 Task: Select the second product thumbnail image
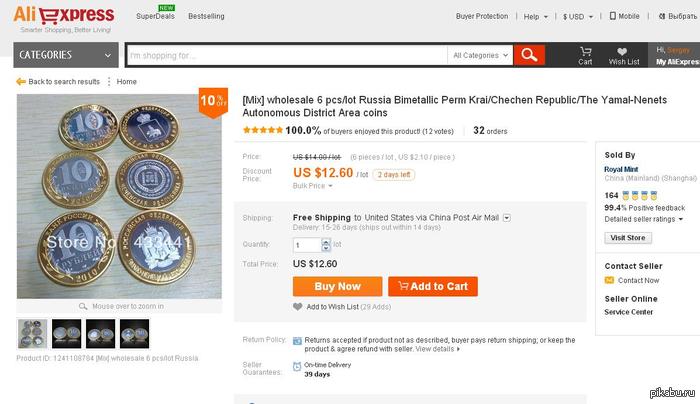66,333
